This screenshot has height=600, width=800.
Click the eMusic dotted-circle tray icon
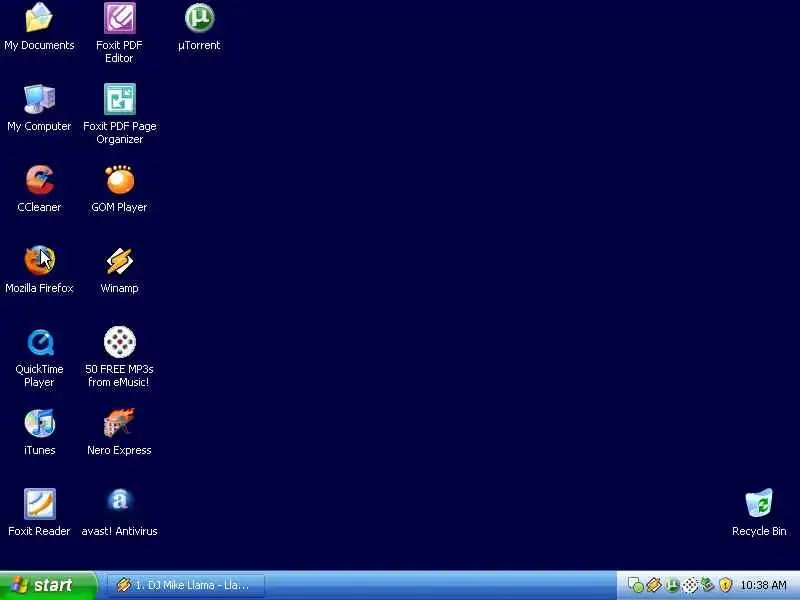pos(690,585)
